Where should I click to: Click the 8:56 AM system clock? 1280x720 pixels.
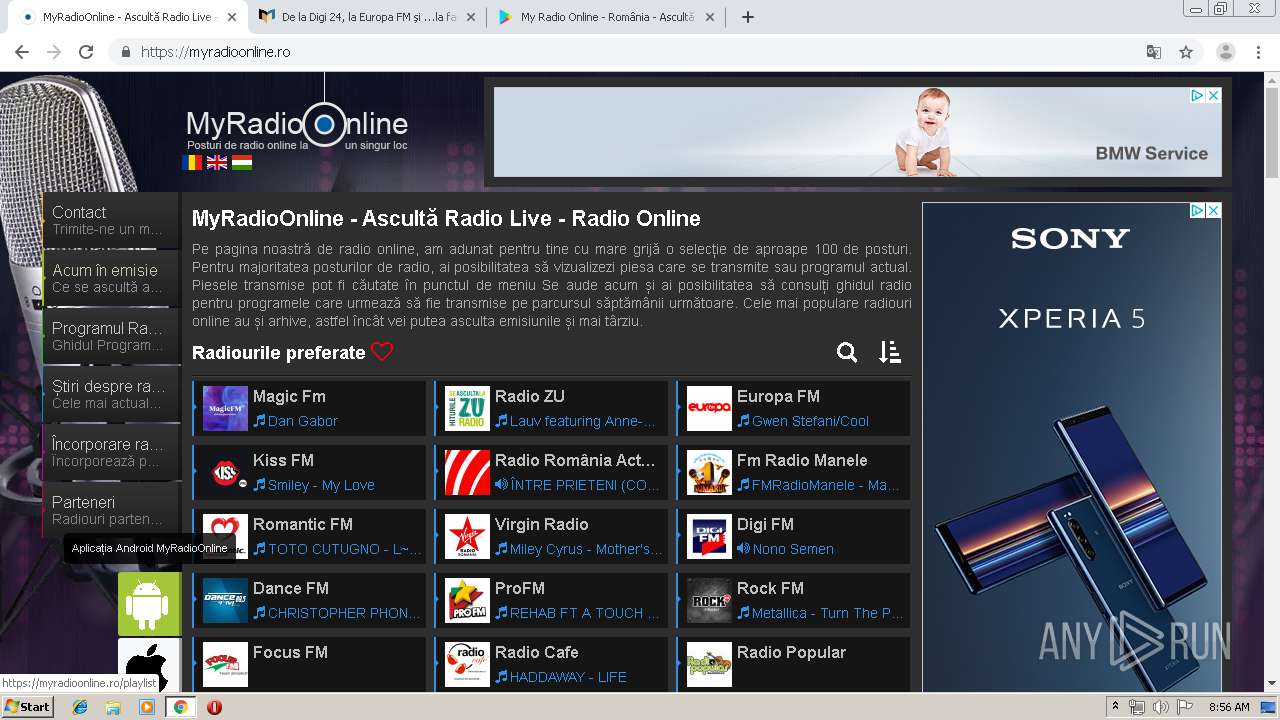tap(1229, 707)
